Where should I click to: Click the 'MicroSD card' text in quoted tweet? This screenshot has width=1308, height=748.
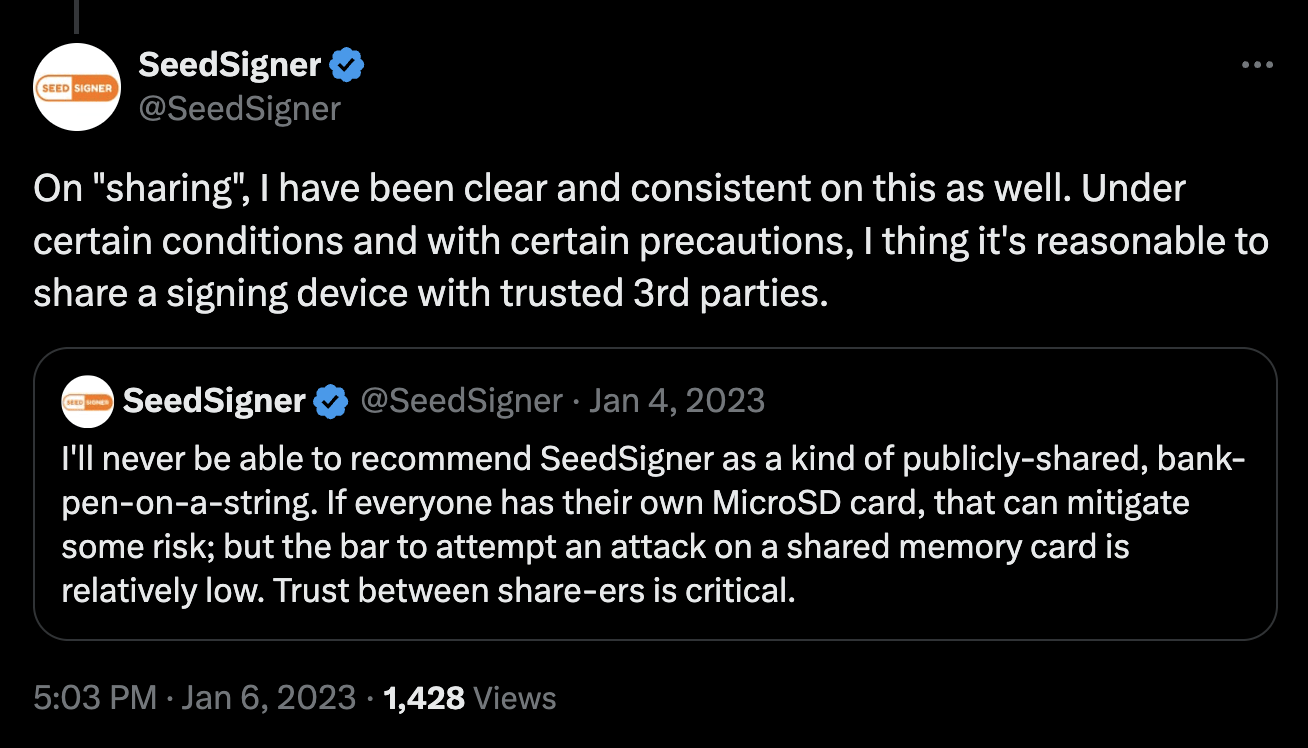pyautogui.click(x=817, y=503)
